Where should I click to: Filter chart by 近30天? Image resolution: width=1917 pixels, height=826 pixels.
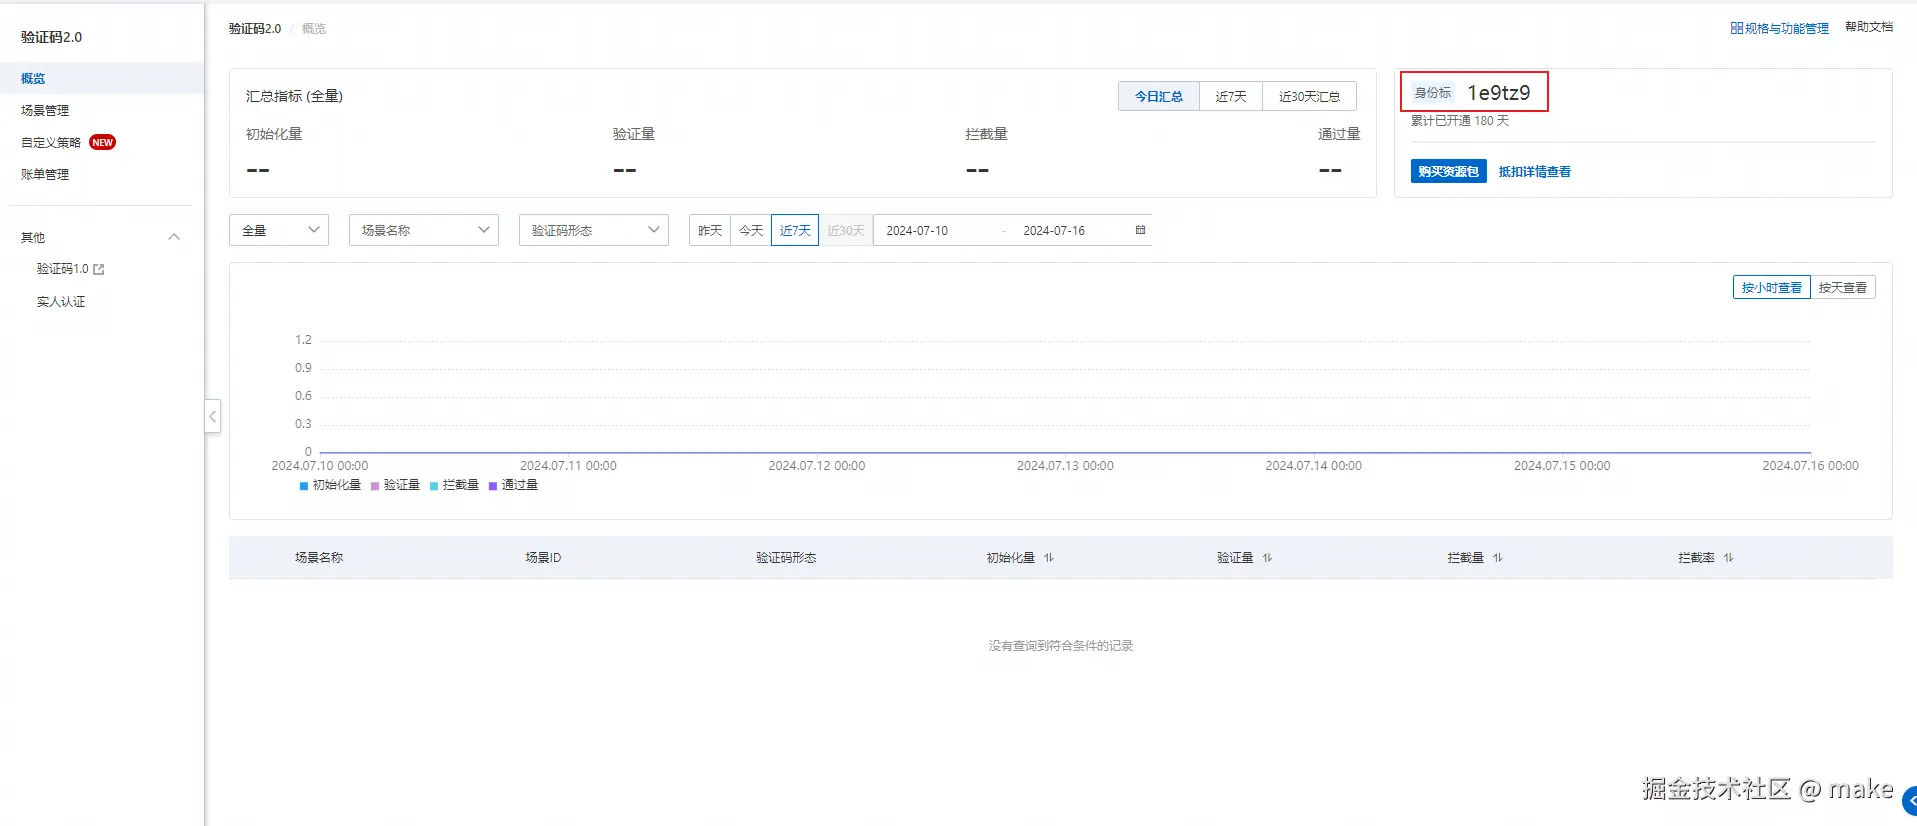coord(846,230)
